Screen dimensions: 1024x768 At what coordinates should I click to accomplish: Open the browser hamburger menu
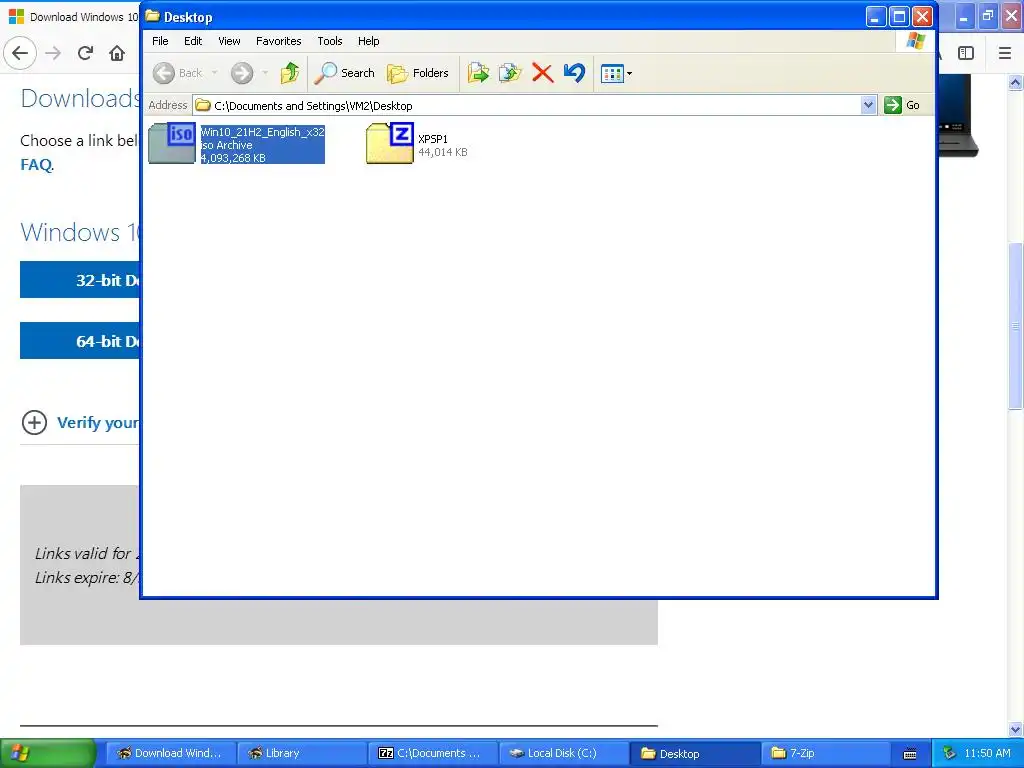(x=1005, y=53)
